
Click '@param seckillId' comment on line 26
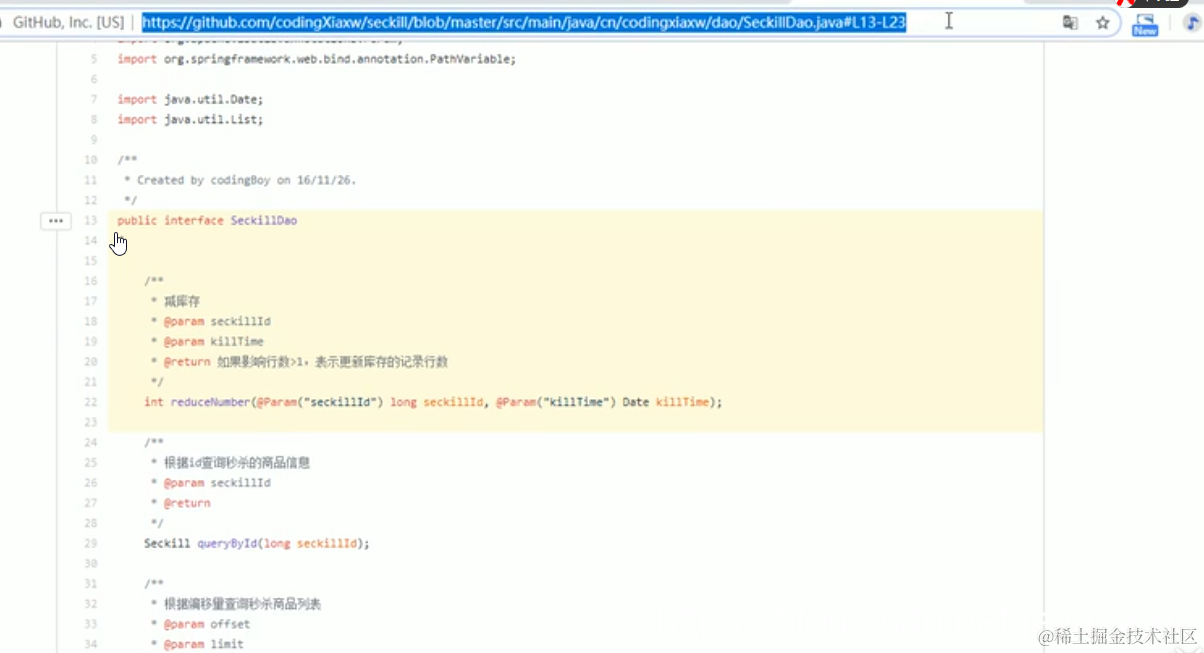pyautogui.click(x=216, y=482)
